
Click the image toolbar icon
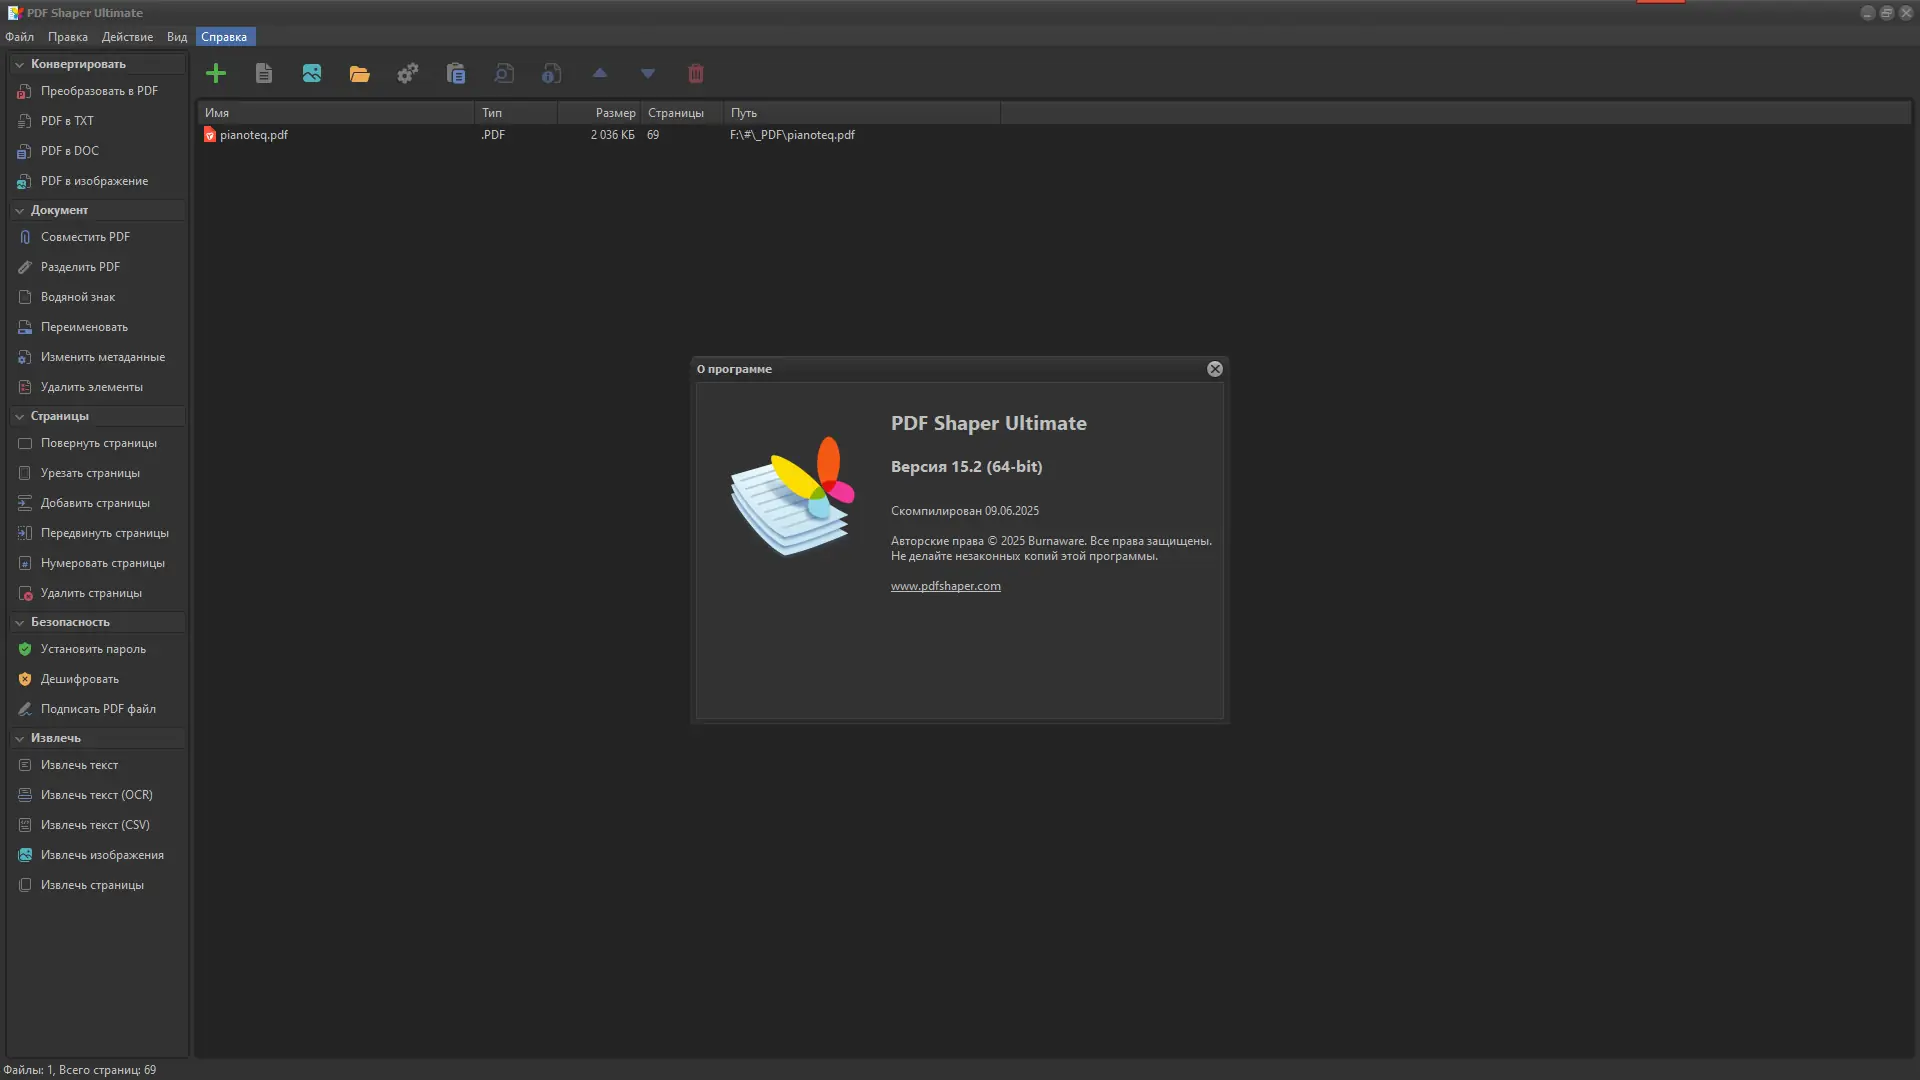coord(312,73)
